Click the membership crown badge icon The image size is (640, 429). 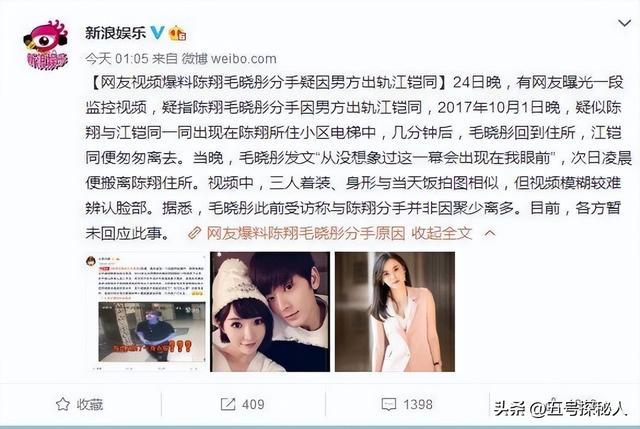click(178, 33)
